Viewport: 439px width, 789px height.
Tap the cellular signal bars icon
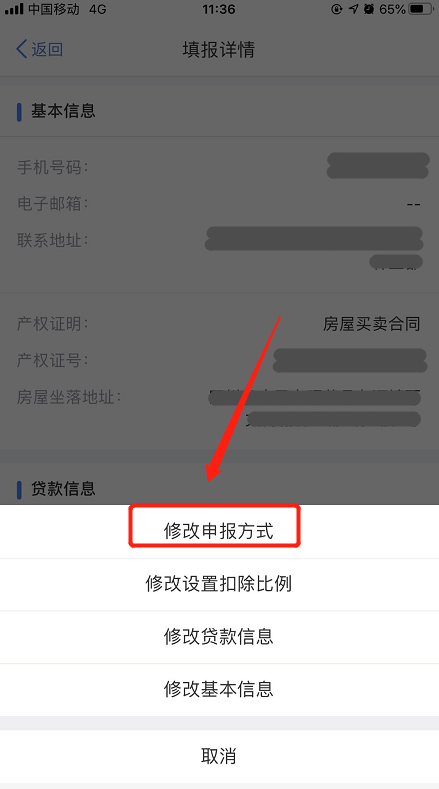click(14, 9)
